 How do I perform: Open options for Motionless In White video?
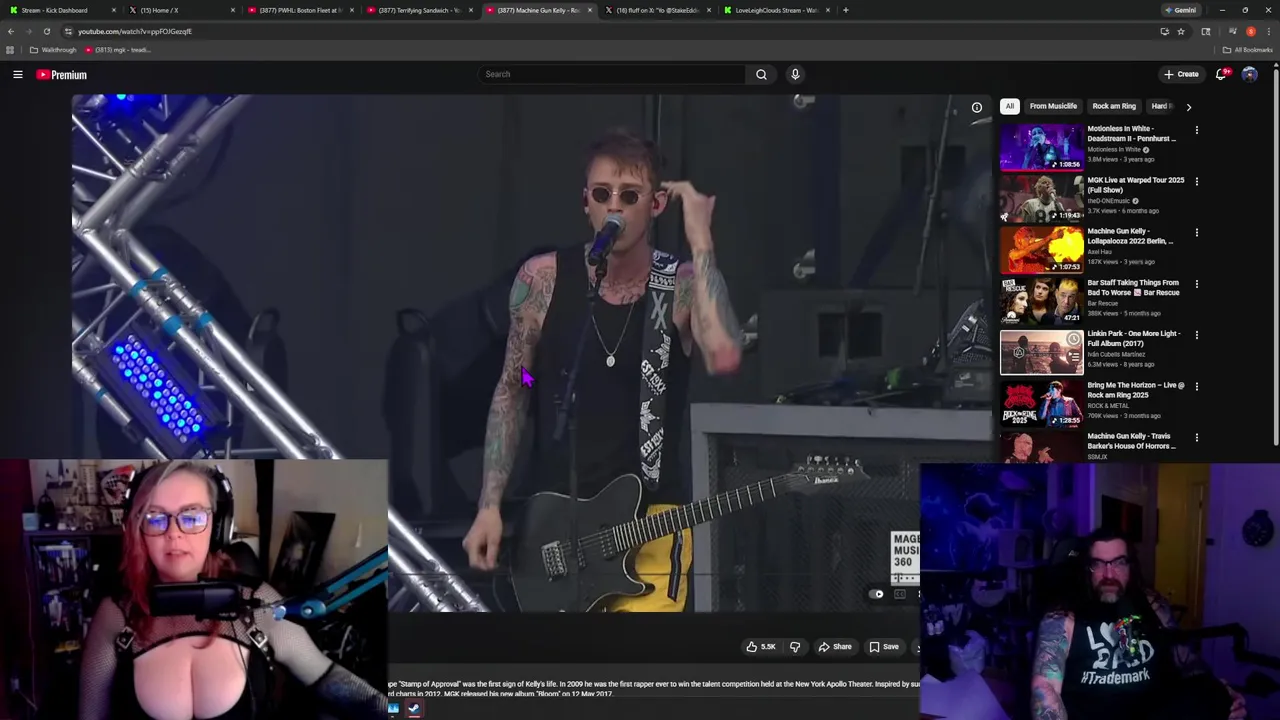pos(1196,130)
